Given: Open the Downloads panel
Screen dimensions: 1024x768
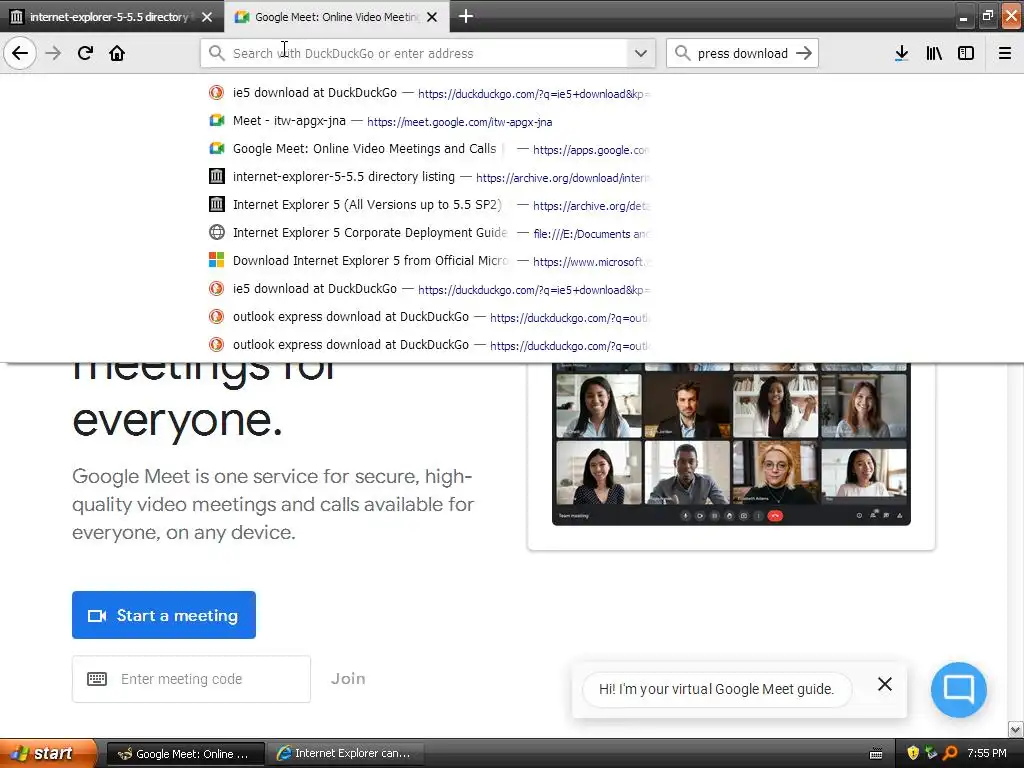Looking at the screenshot, I should pos(901,53).
